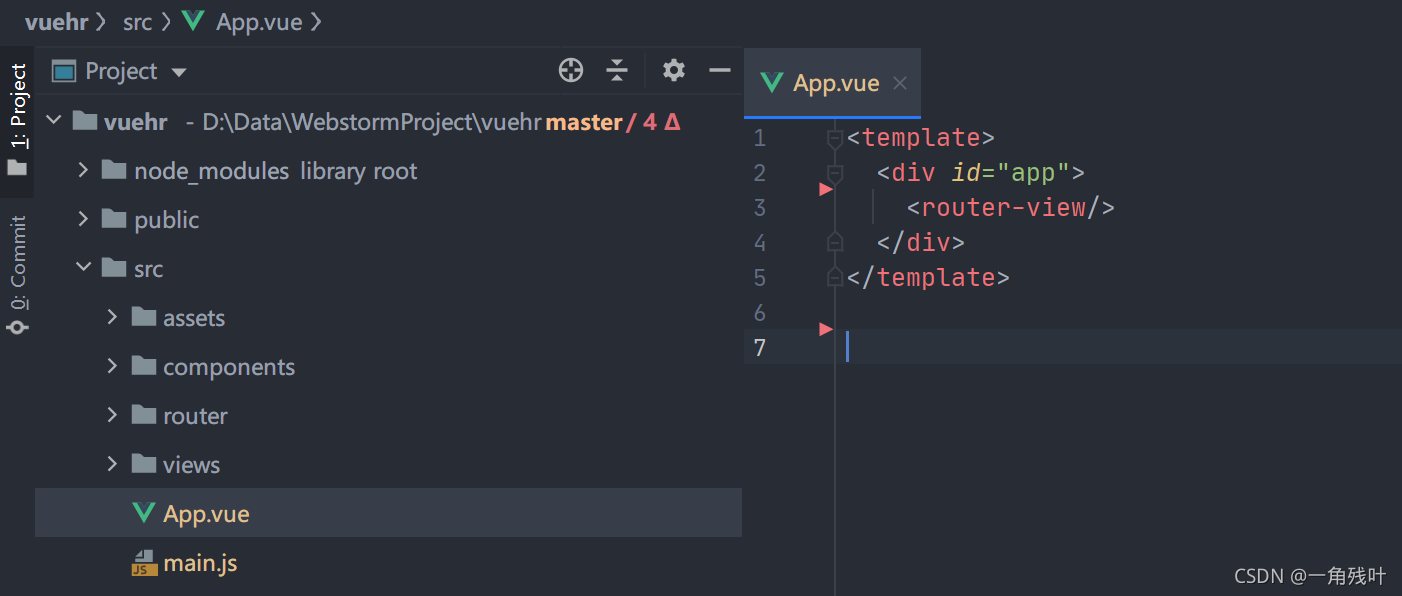This screenshot has width=1402, height=596.
Task: Click the App.vue breadcrumb in navigation bar
Action: pos(259,22)
